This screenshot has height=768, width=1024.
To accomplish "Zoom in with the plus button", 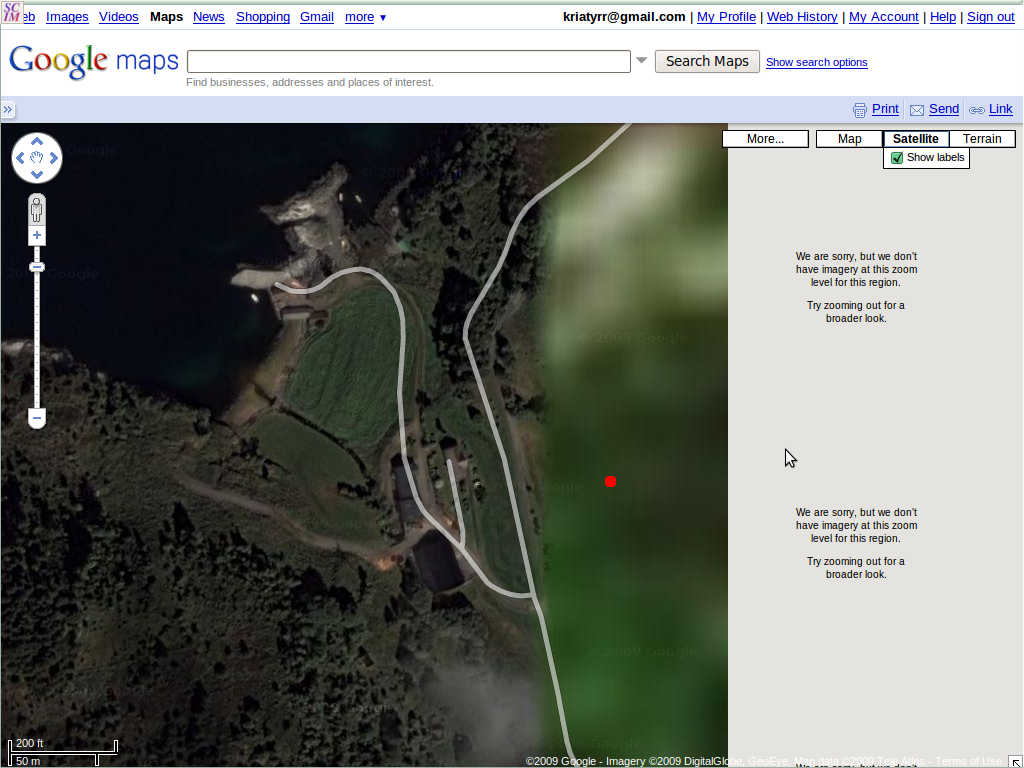I will tap(37, 236).
